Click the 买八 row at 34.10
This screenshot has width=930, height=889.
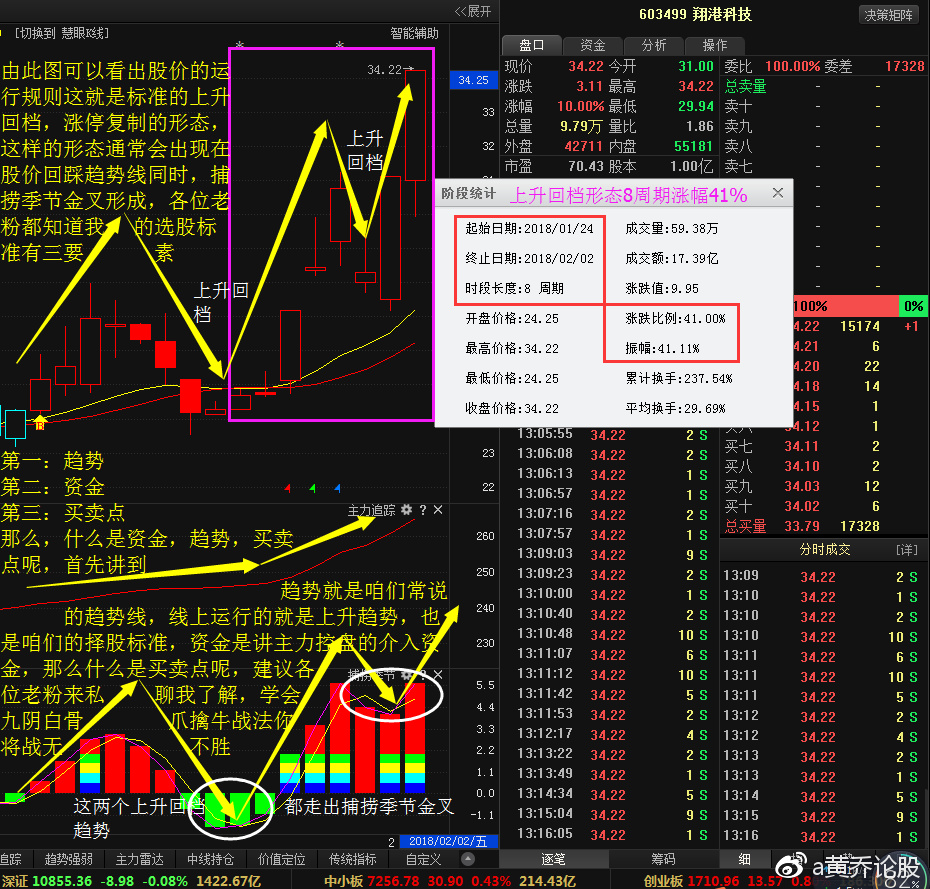pyautogui.click(x=824, y=466)
